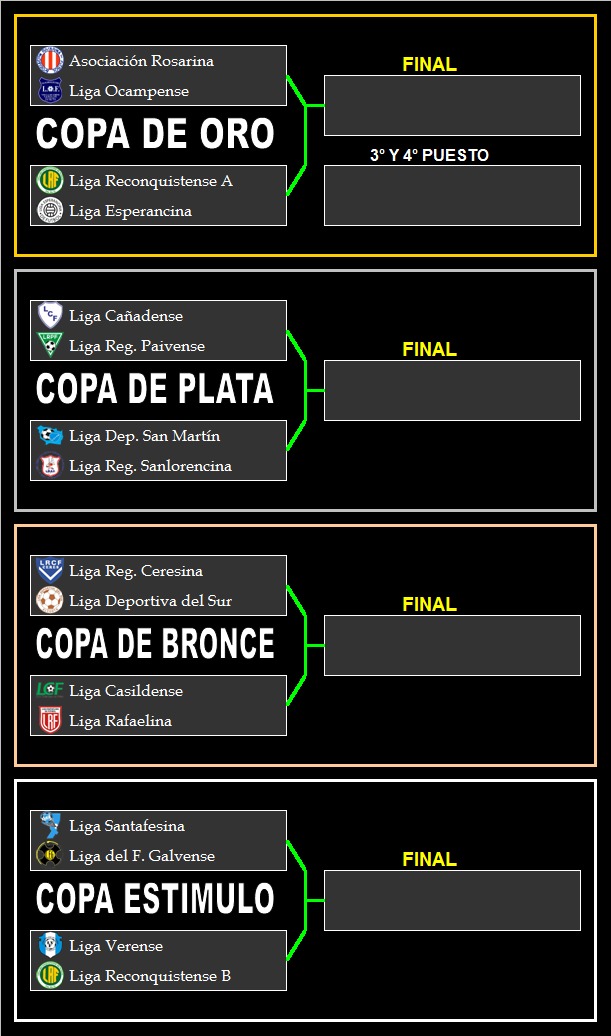The width and height of the screenshot is (611, 1036).
Task: Click the Liga Reg. Ceresina crest
Action: point(50,571)
